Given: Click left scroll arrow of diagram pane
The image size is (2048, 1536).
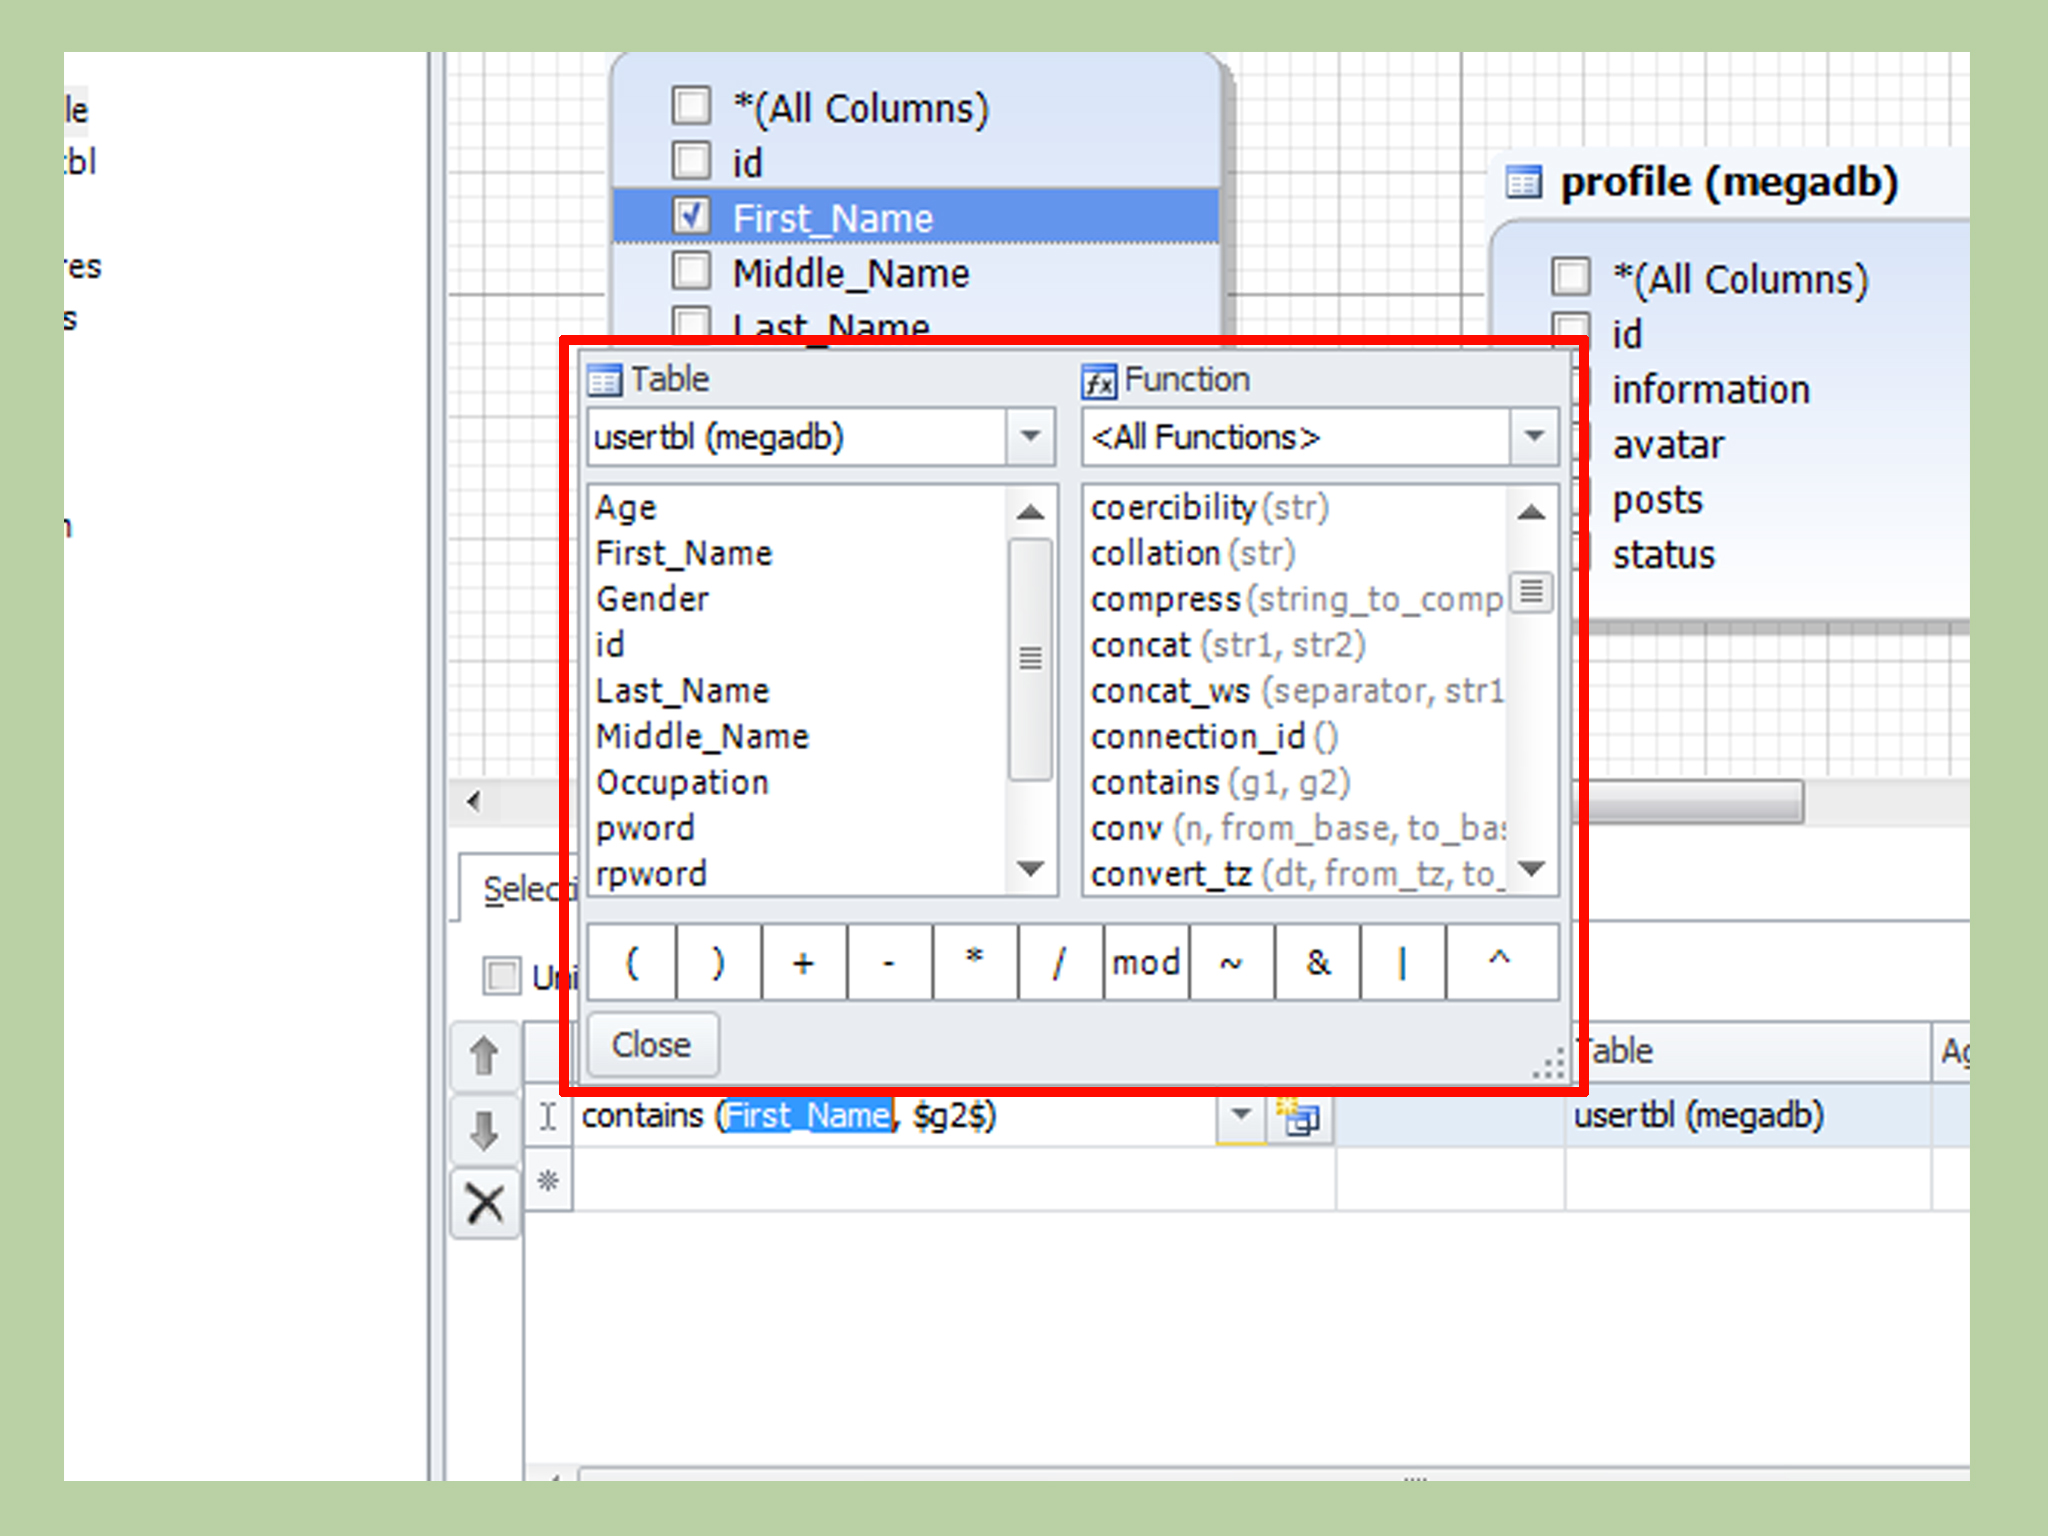Looking at the screenshot, I should tap(474, 802).
